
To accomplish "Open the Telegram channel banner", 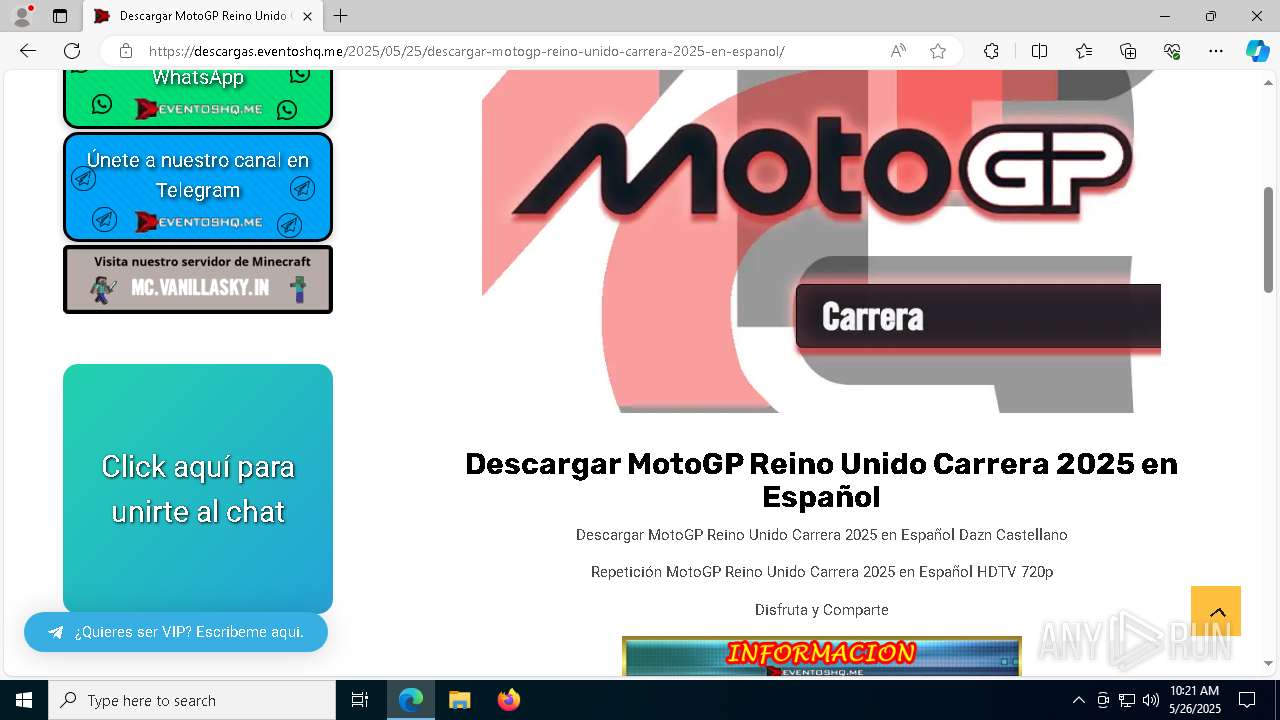I will click(x=198, y=187).
